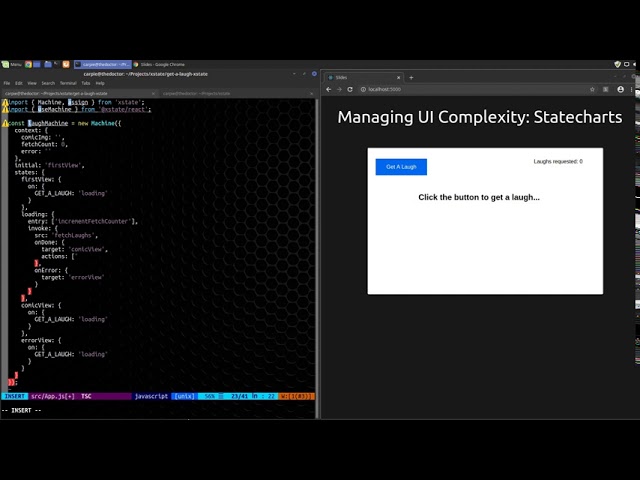Open the terminal Edit menu
640x480 pixels.
coord(19,83)
